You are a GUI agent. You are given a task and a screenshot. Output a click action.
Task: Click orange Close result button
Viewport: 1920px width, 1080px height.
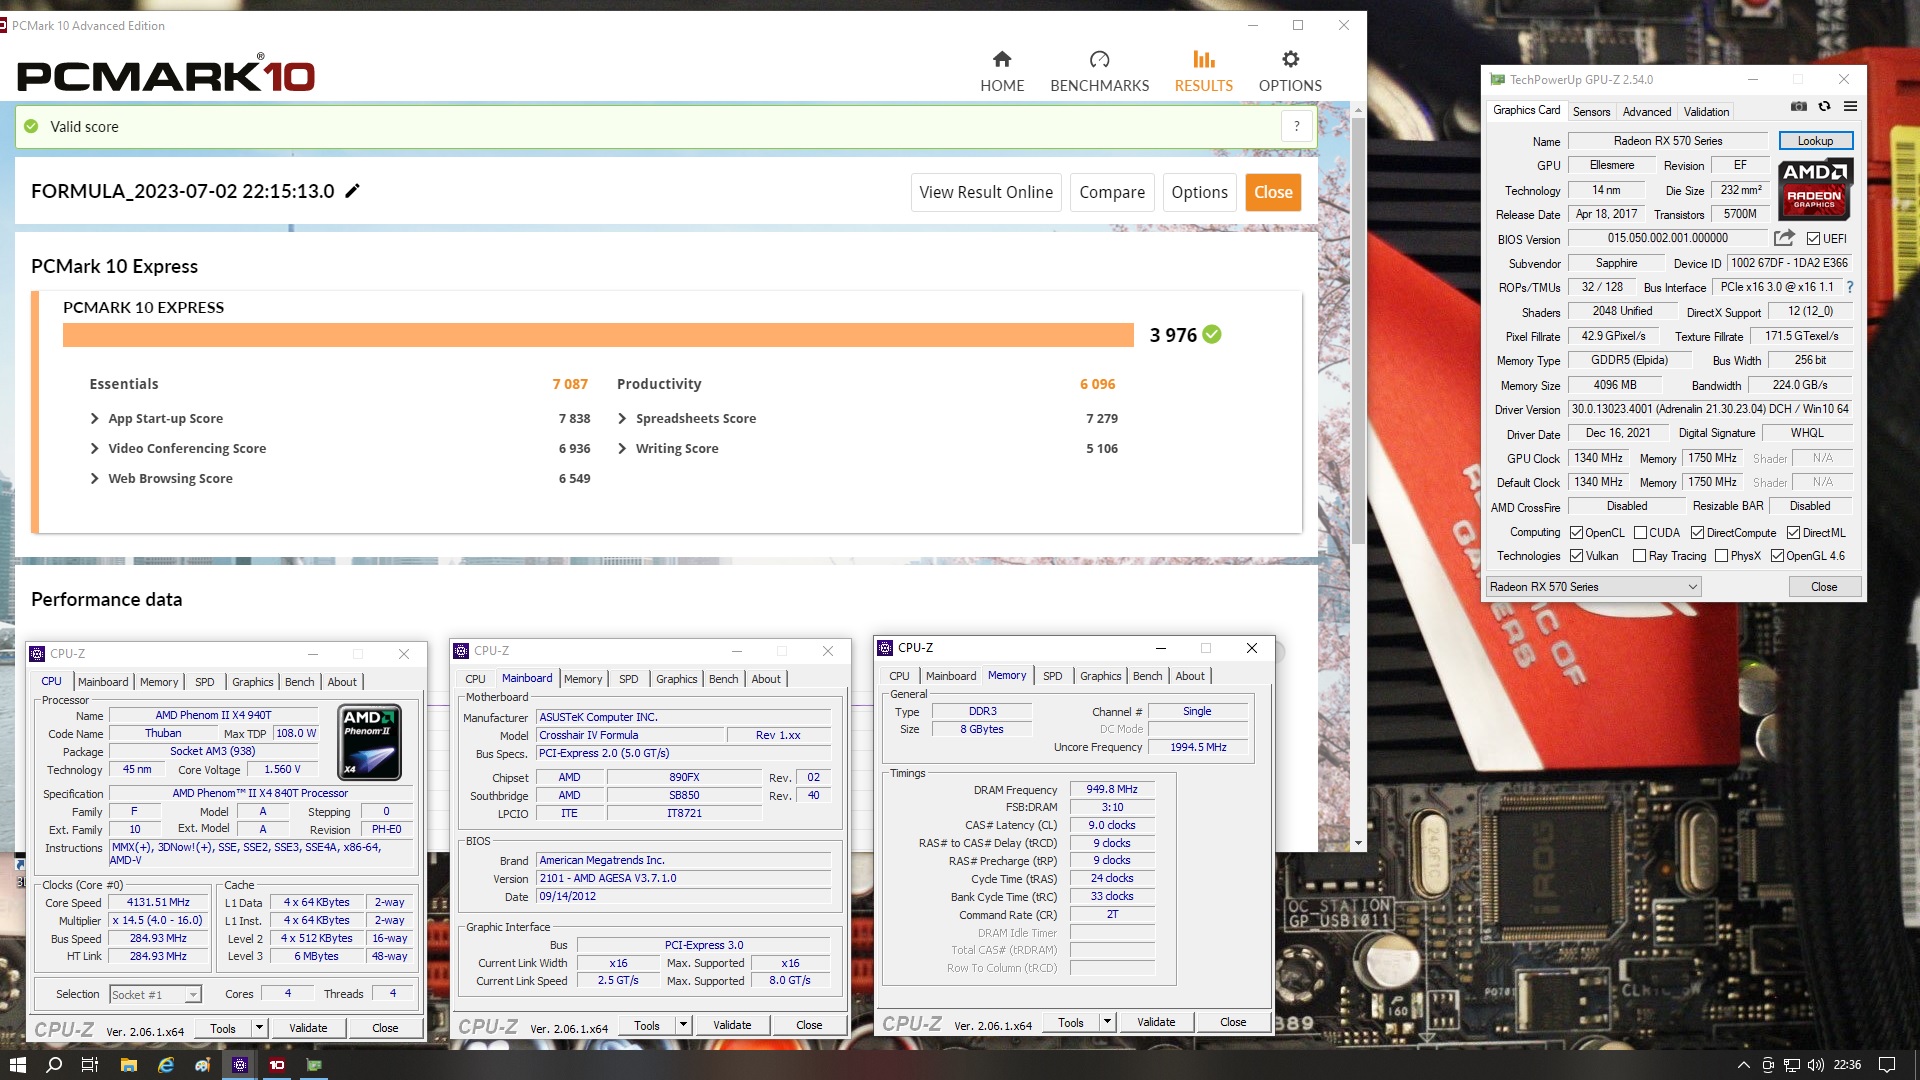coord(1273,192)
